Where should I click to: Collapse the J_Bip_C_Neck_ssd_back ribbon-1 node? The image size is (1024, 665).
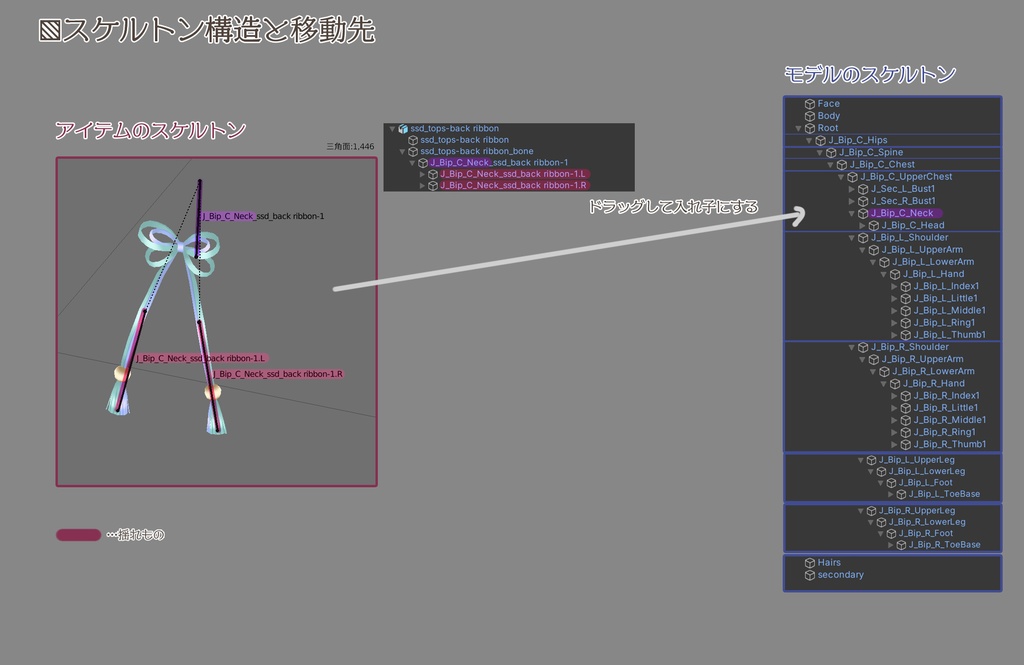click(x=413, y=163)
